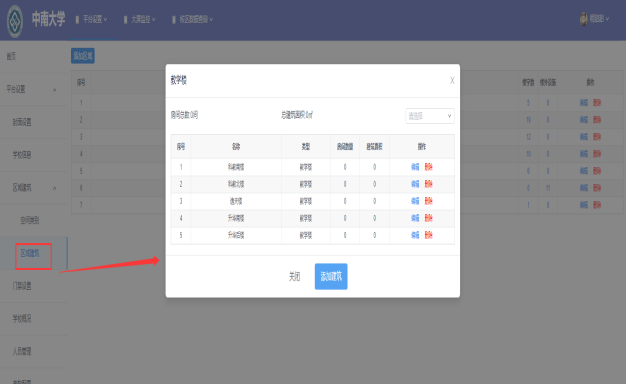Click the 名称 column header in dialog
The width and height of the screenshot is (626, 385).
pos(236,147)
